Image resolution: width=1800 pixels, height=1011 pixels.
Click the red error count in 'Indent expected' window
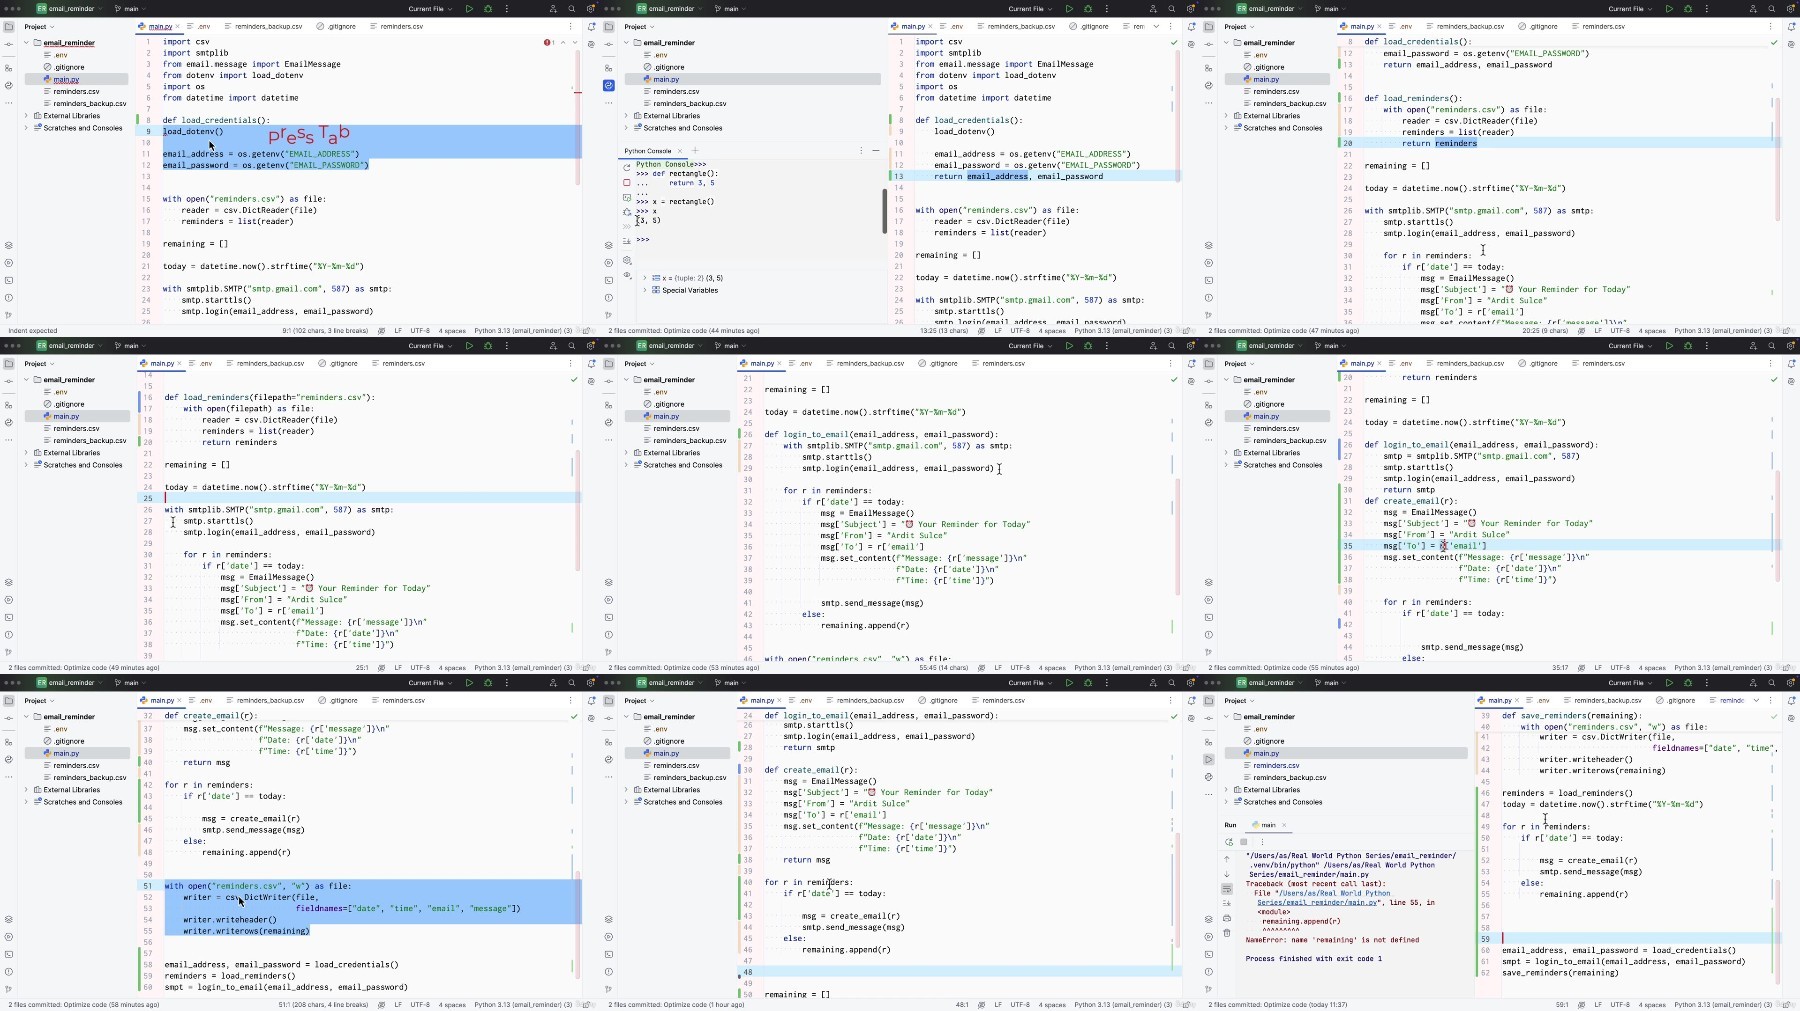[549, 42]
